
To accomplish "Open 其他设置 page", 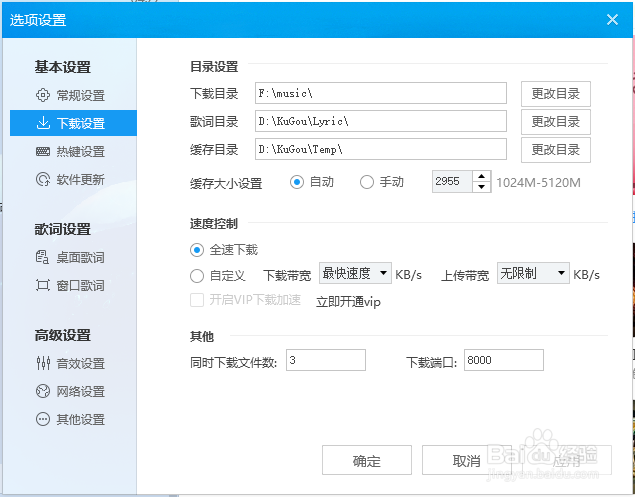I will [x=73, y=419].
